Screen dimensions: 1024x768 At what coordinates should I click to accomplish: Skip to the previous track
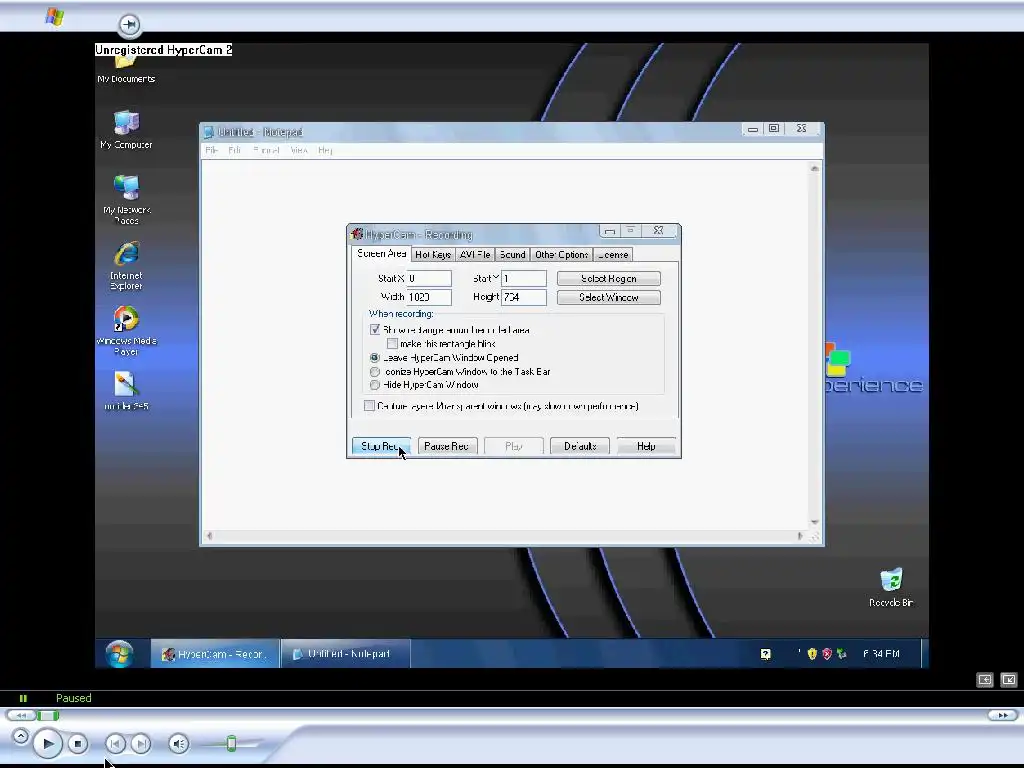(116, 743)
